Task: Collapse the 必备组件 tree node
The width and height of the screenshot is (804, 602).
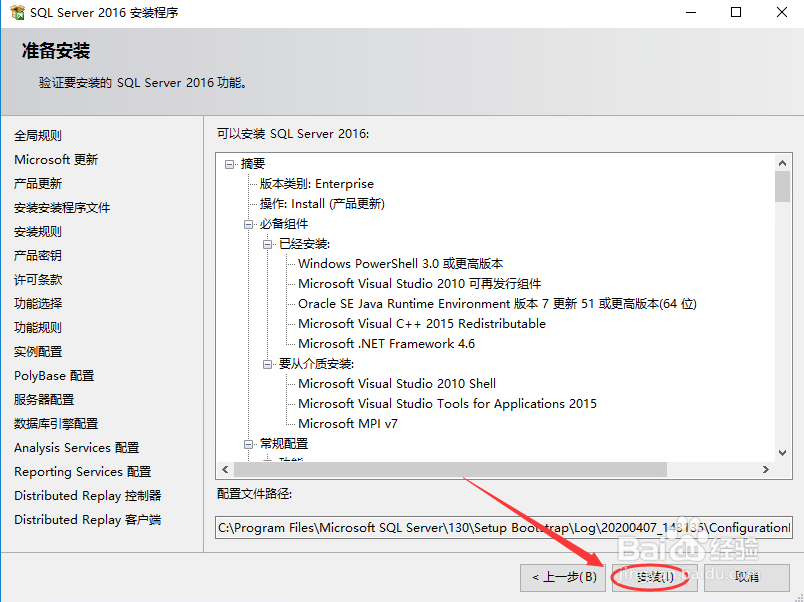Action: pyautogui.click(x=248, y=224)
